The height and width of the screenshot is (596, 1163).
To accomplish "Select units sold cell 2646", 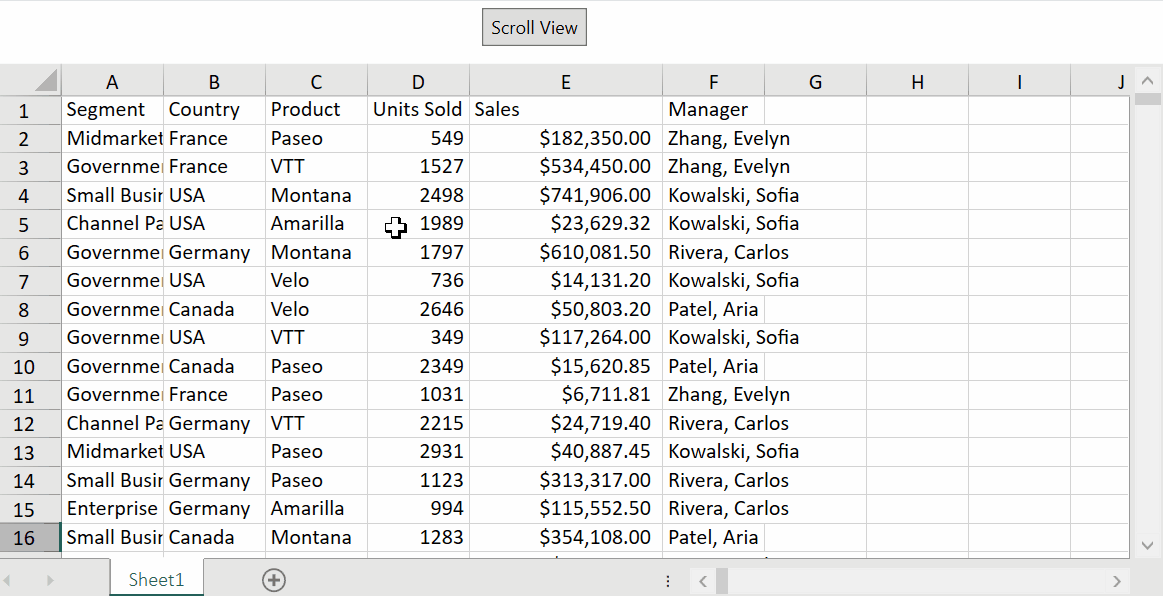I will tap(418, 310).
